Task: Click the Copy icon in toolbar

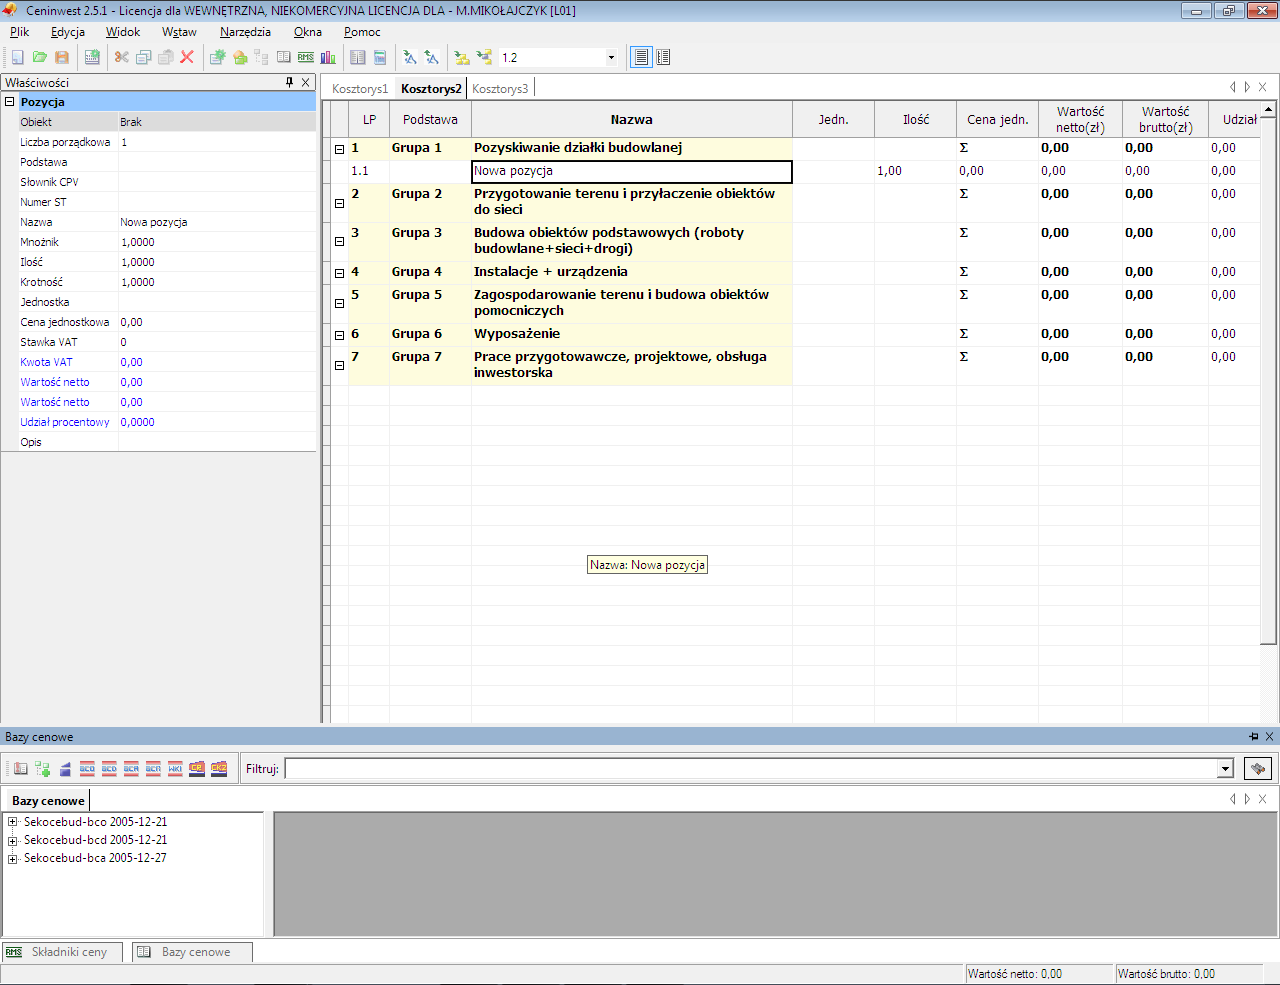Action: tap(143, 57)
